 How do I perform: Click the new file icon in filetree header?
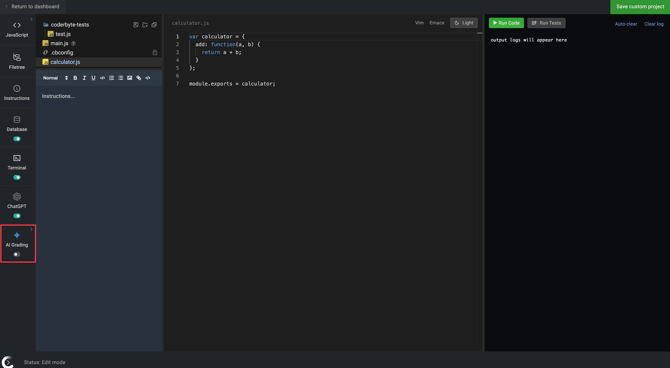click(136, 25)
